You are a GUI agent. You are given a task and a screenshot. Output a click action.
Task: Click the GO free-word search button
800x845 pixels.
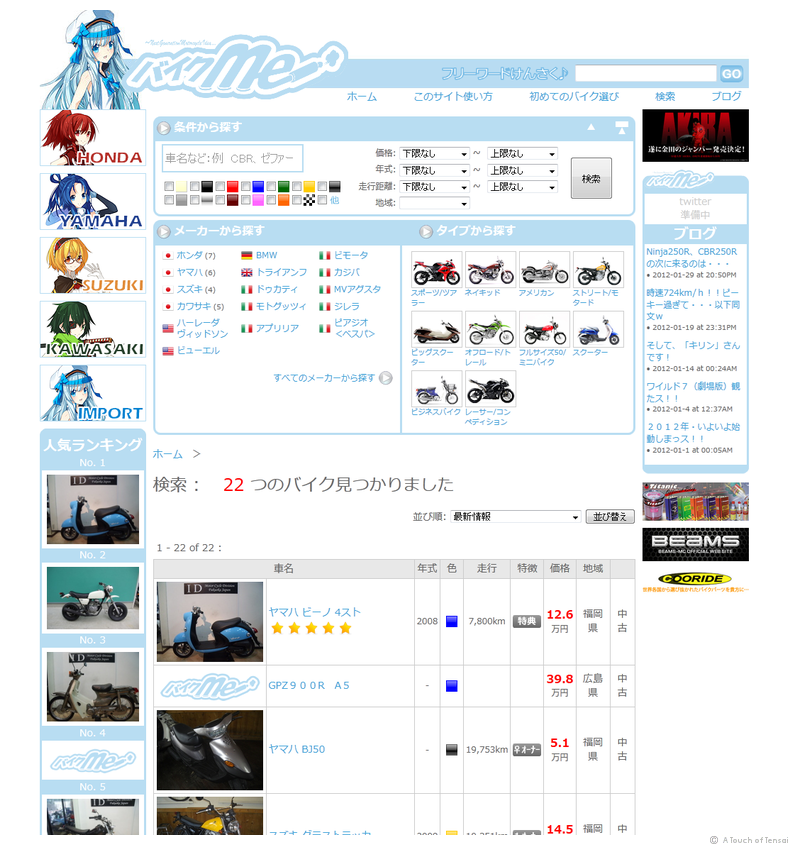coord(731,73)
